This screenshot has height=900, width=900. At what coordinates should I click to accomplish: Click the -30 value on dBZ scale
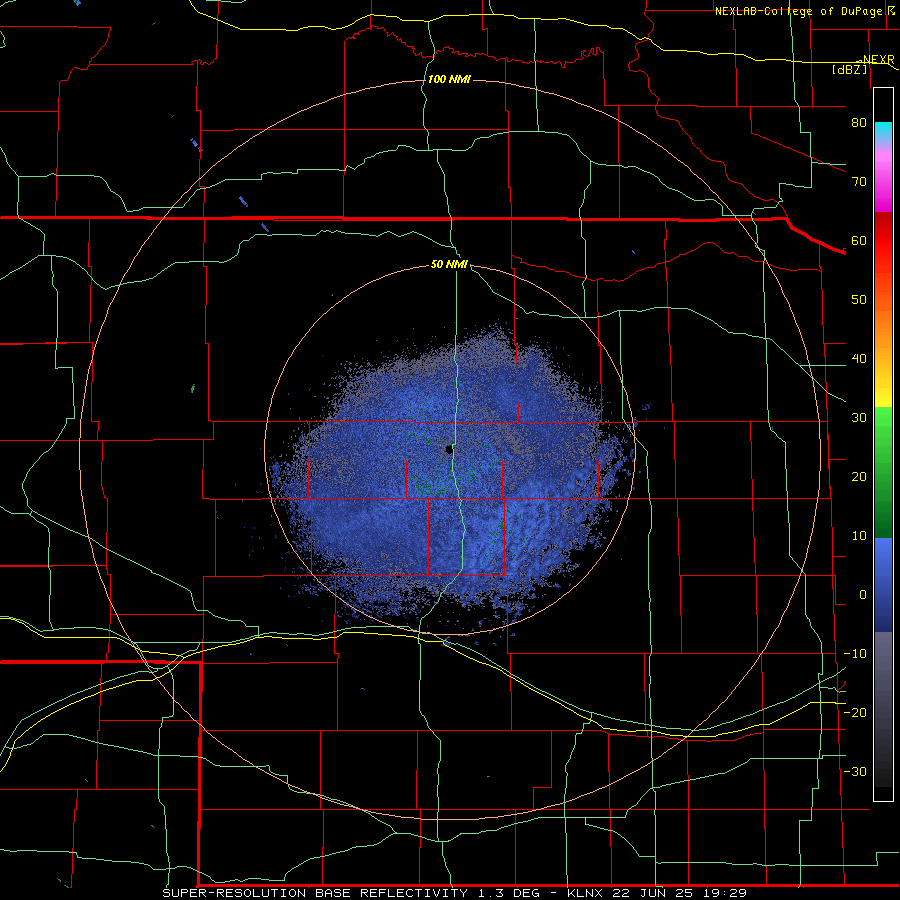pos(855,772)
